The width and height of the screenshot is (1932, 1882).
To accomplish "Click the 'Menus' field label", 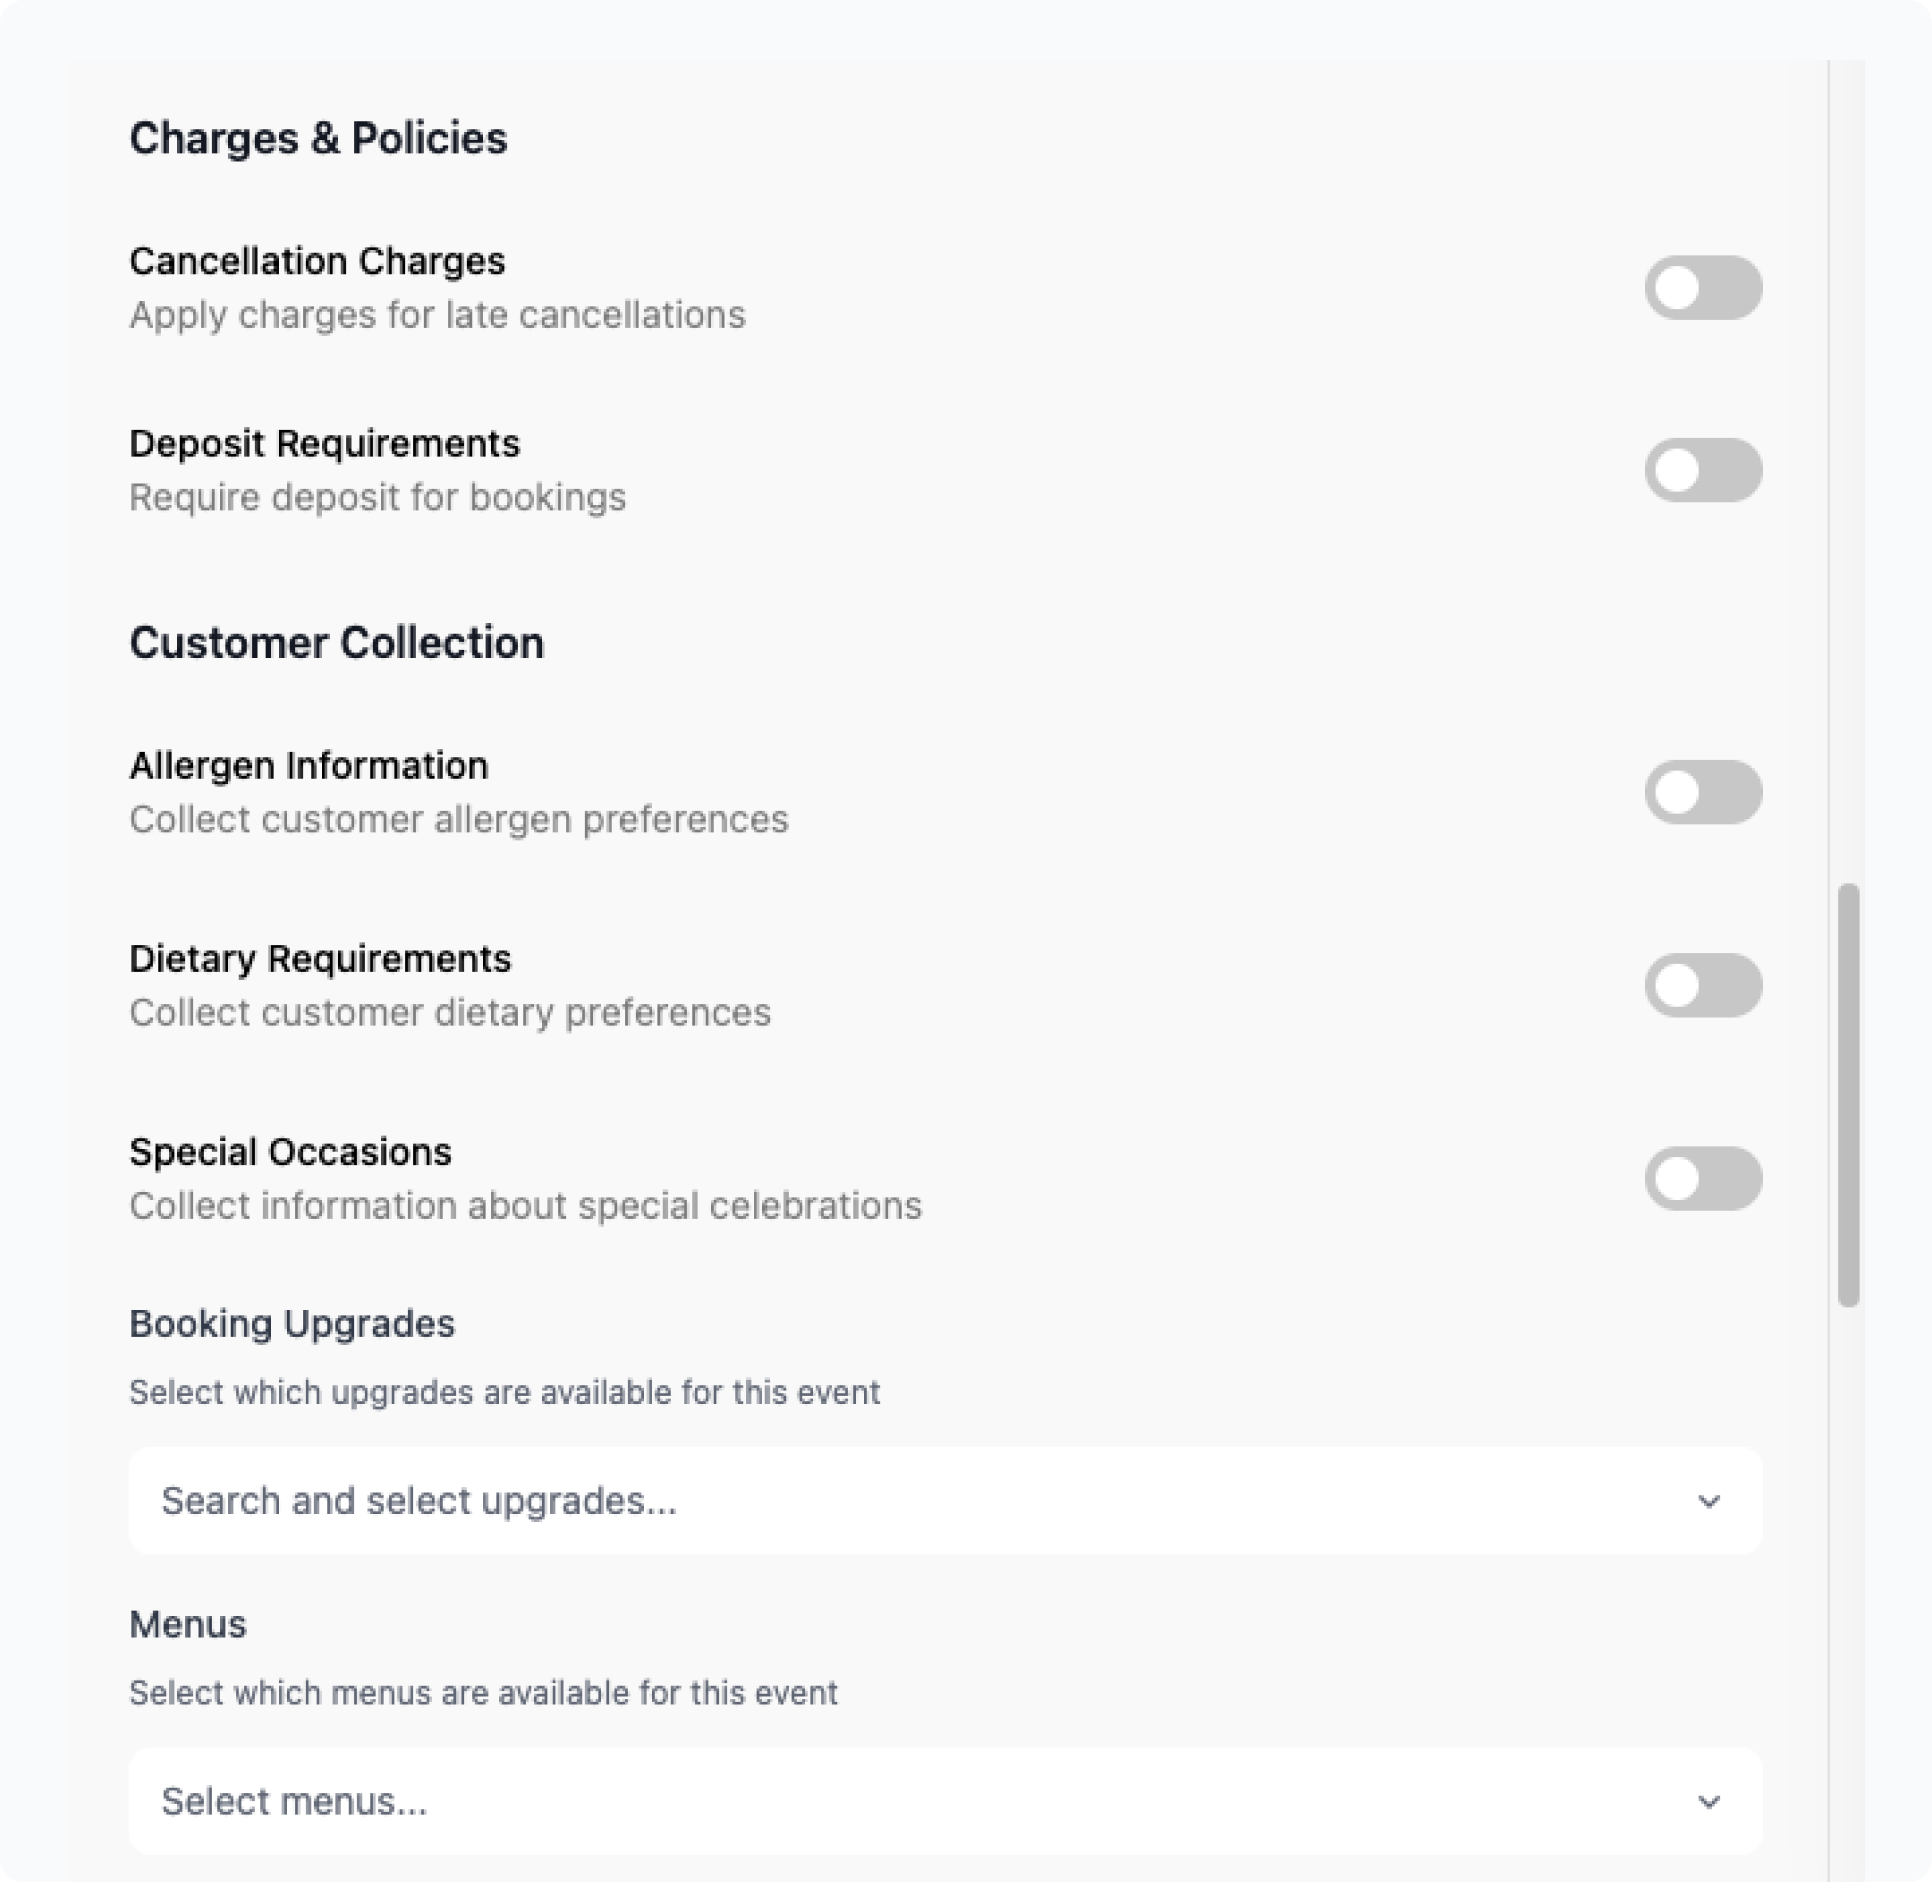I will pyautogui.click(x=187, y=1624).
